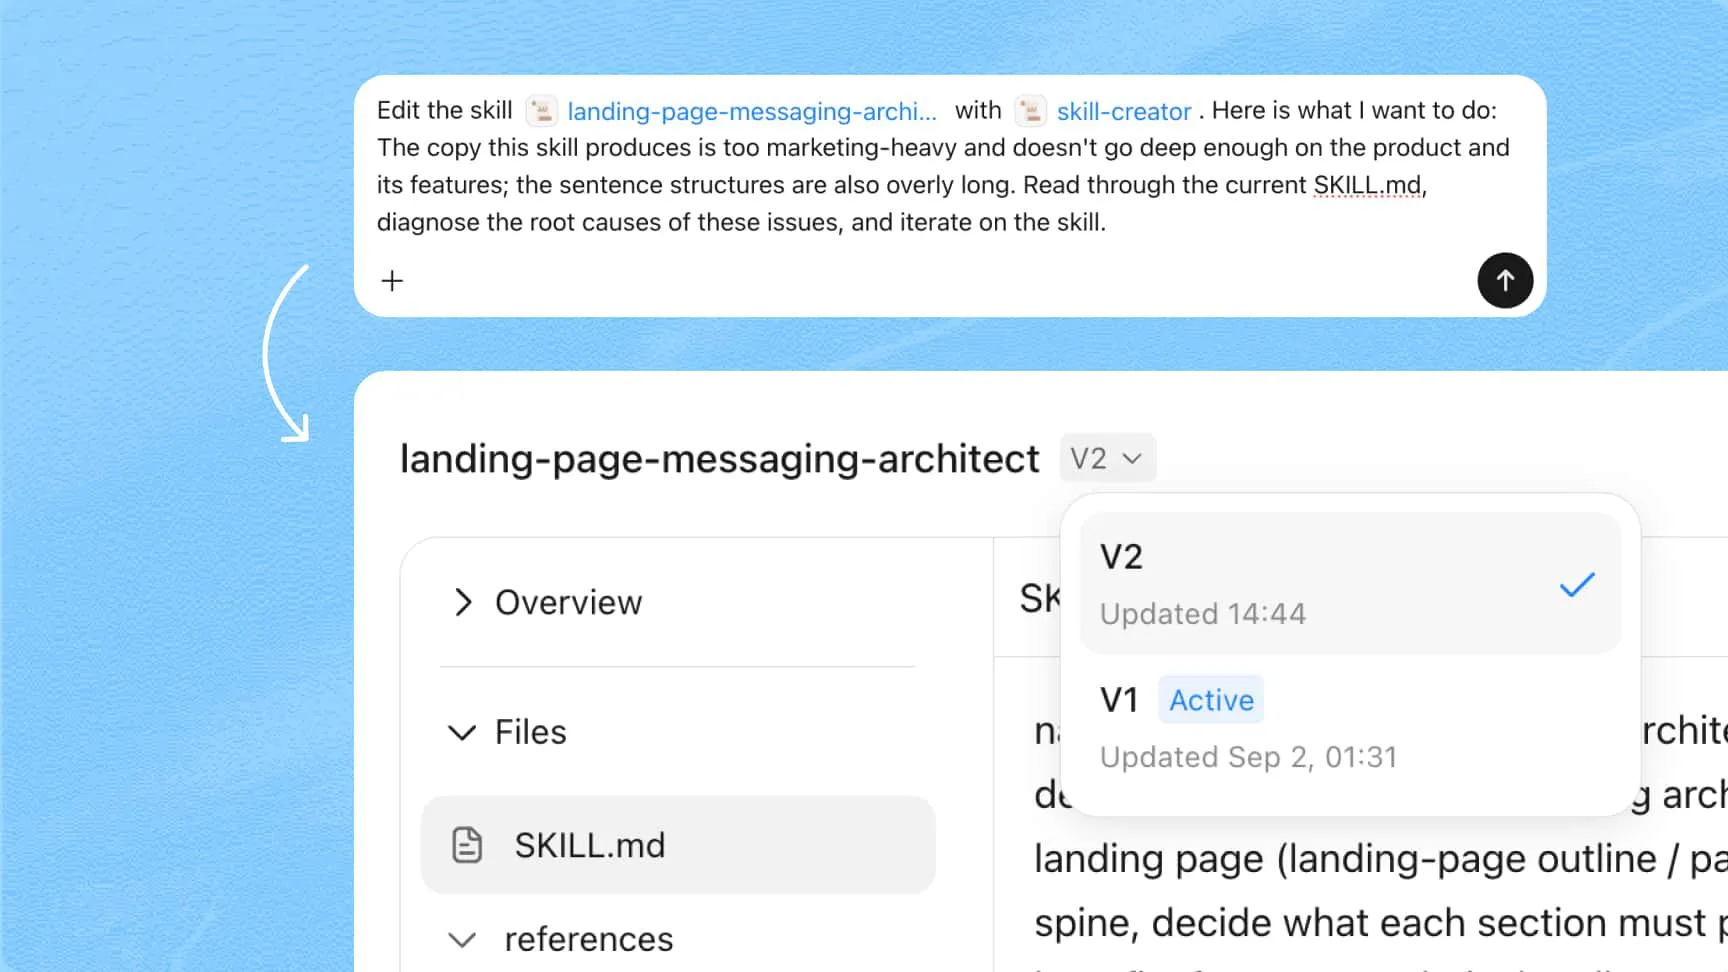This screenshot has width=1728, height=972.
Task: Select the SKILL.md file
Action: (x=678, y=845)
